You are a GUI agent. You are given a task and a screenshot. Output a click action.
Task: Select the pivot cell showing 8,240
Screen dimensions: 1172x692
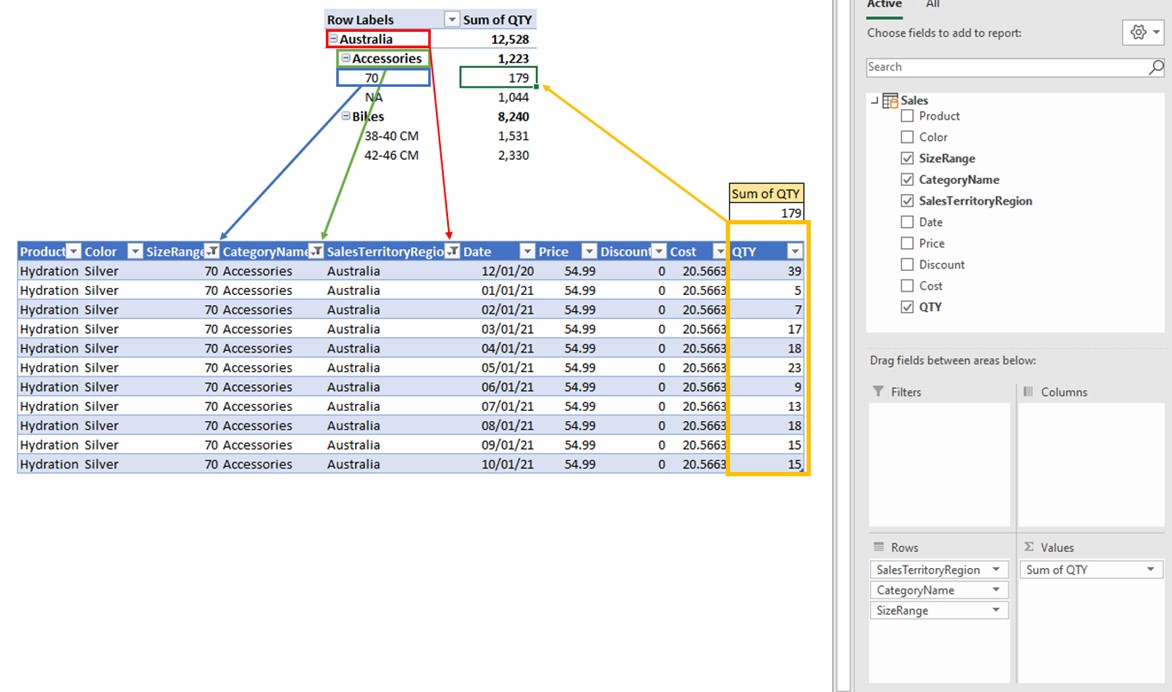pyautogui.click(x=513, y=117)
